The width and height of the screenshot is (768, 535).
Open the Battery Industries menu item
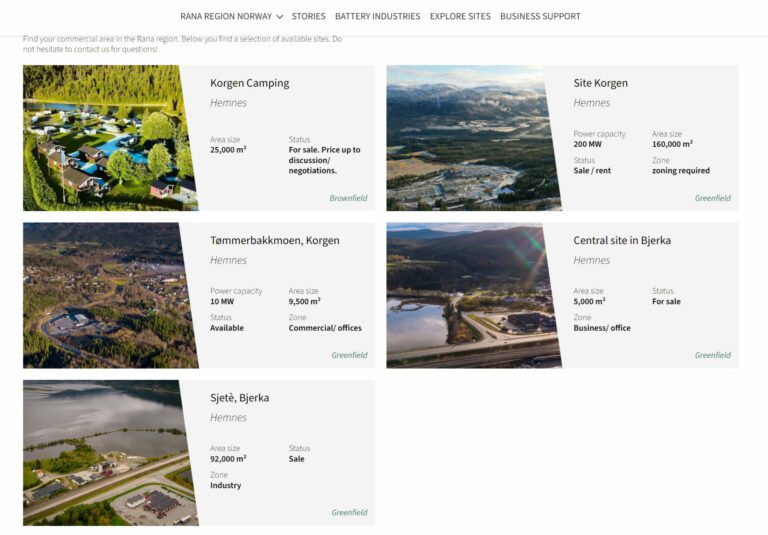[x=377, y=16]
